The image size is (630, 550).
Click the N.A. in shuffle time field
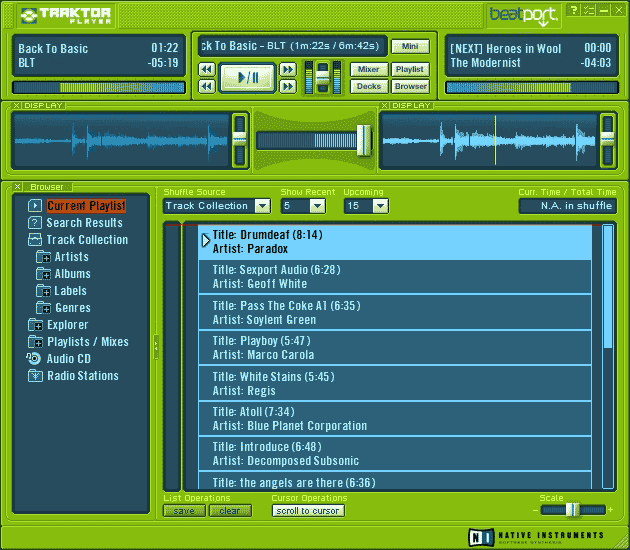pyautogui.click(x=568, y=206)
